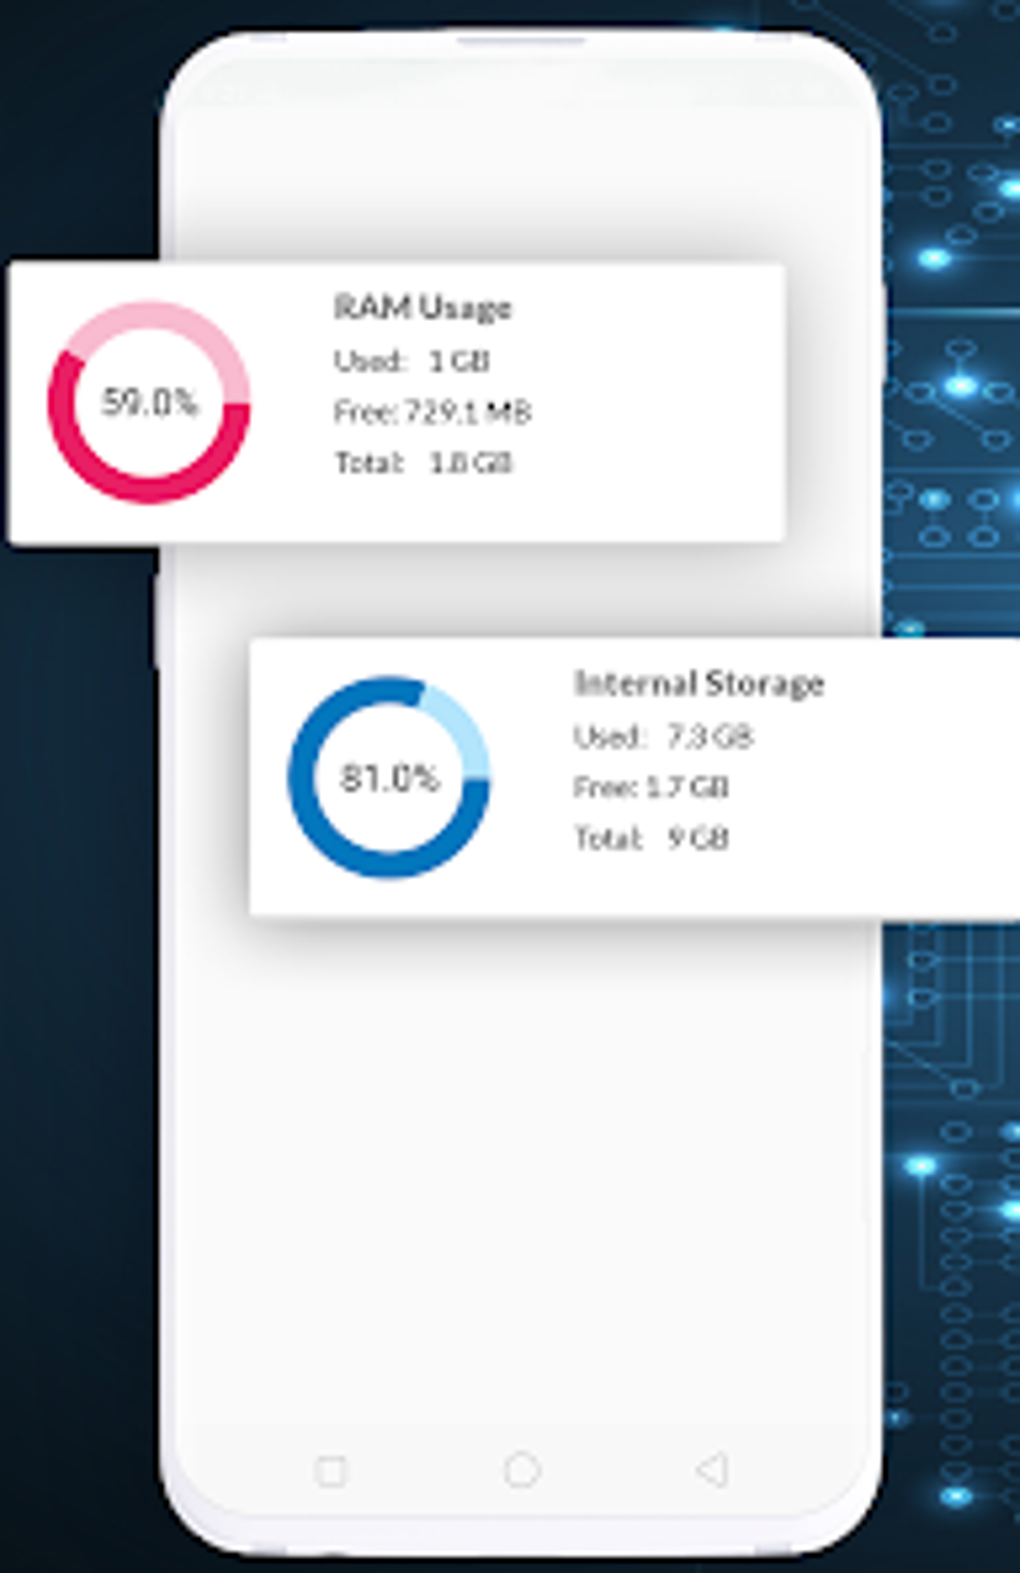Tap the 59.0% RAM percentage label
Image resolution: width=1020 pixels, height=1573 pixels.
[x=149, y=402]
